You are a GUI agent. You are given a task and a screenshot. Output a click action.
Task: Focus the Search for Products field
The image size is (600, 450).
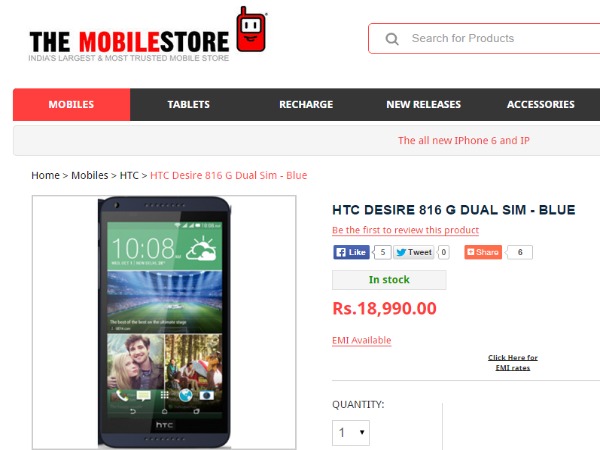484,39
